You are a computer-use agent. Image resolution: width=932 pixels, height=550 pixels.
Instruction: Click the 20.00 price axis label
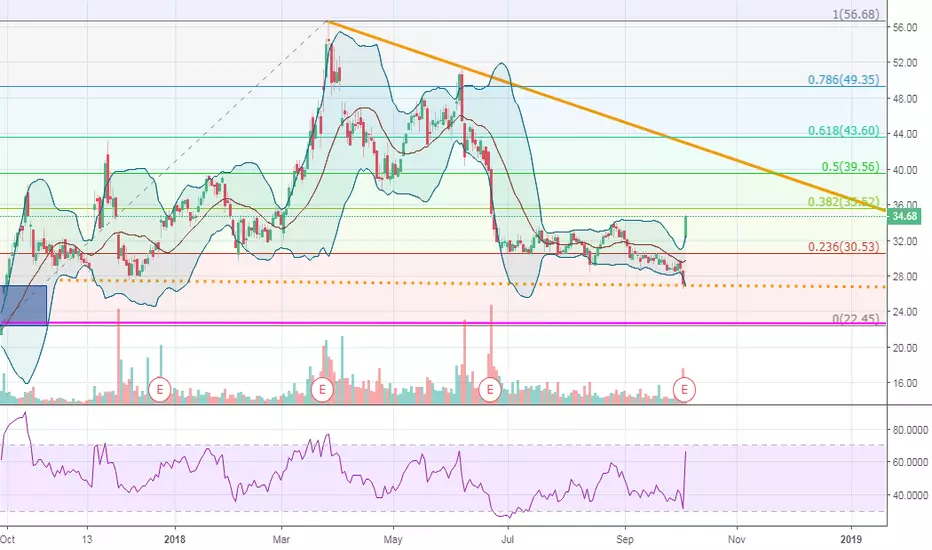coord(905,348)
